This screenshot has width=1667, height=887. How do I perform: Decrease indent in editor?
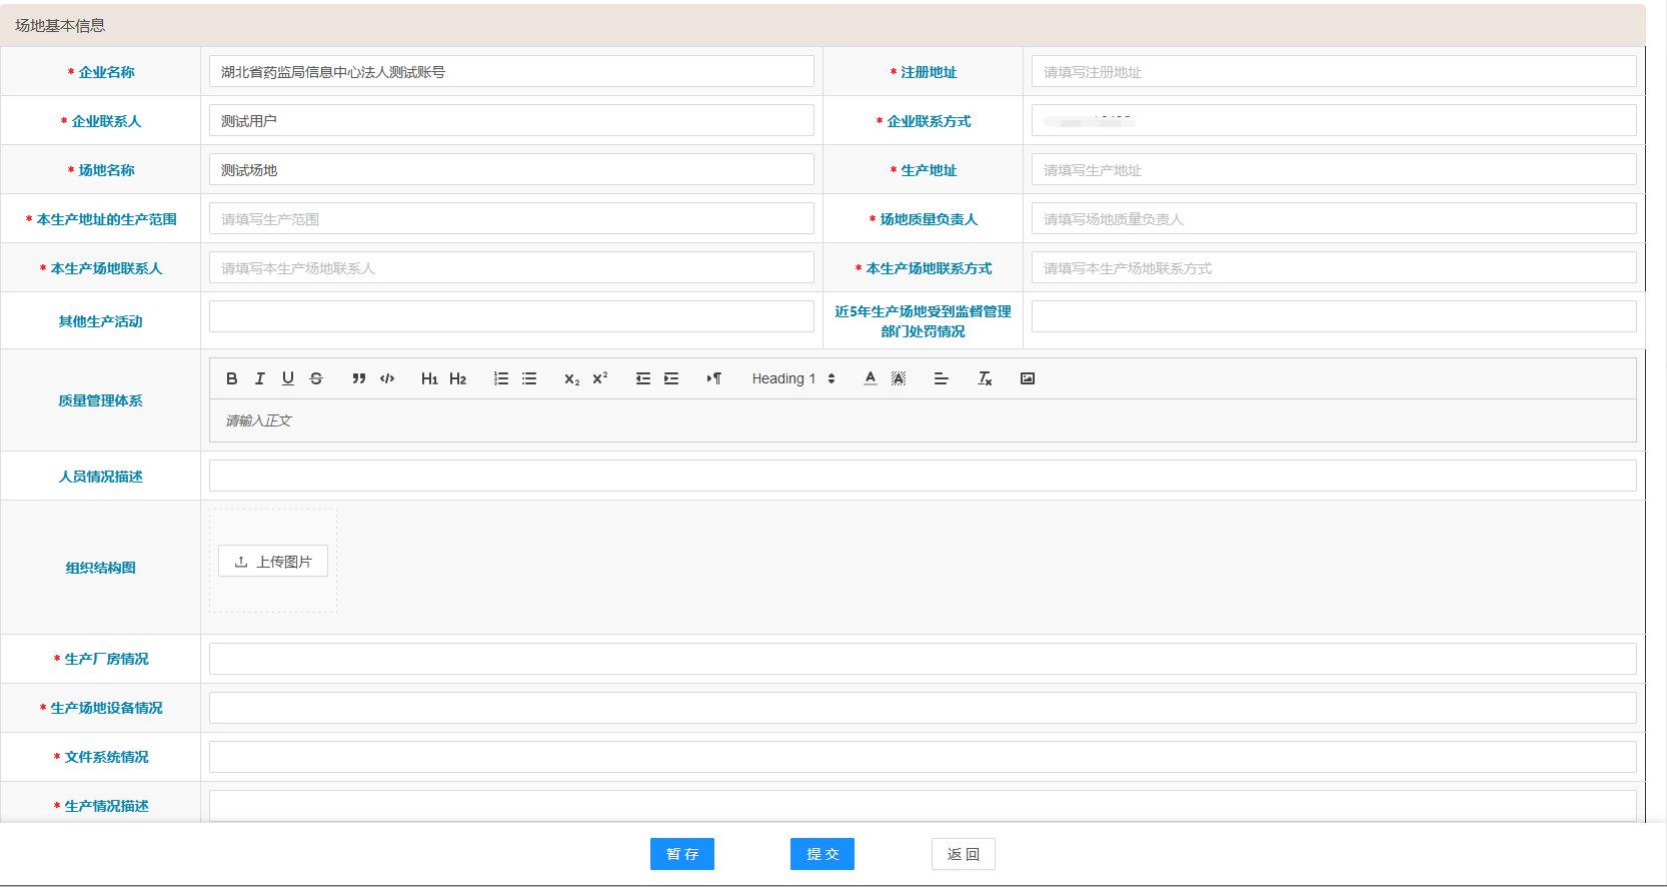coord(642,378)
